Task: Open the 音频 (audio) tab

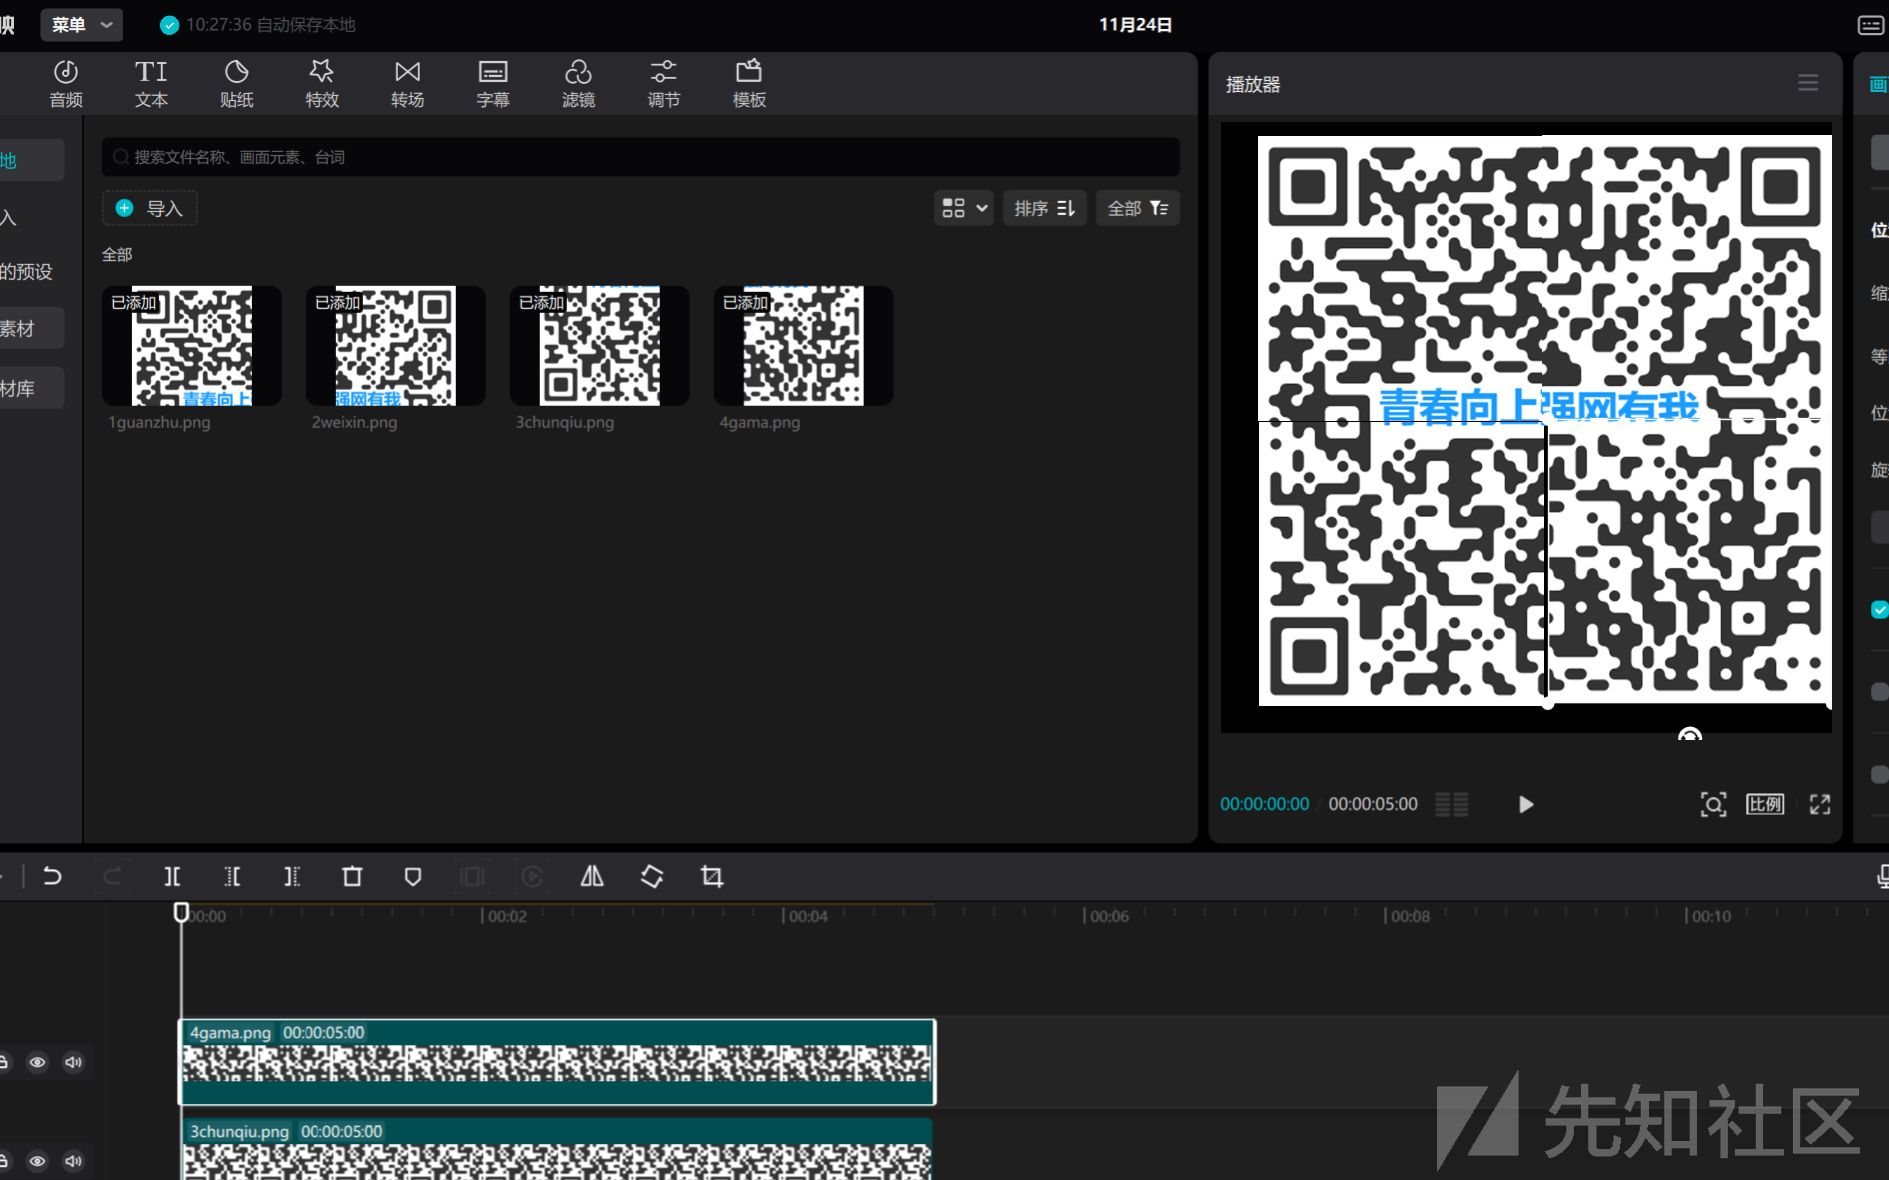Action: tap(66, 84)
